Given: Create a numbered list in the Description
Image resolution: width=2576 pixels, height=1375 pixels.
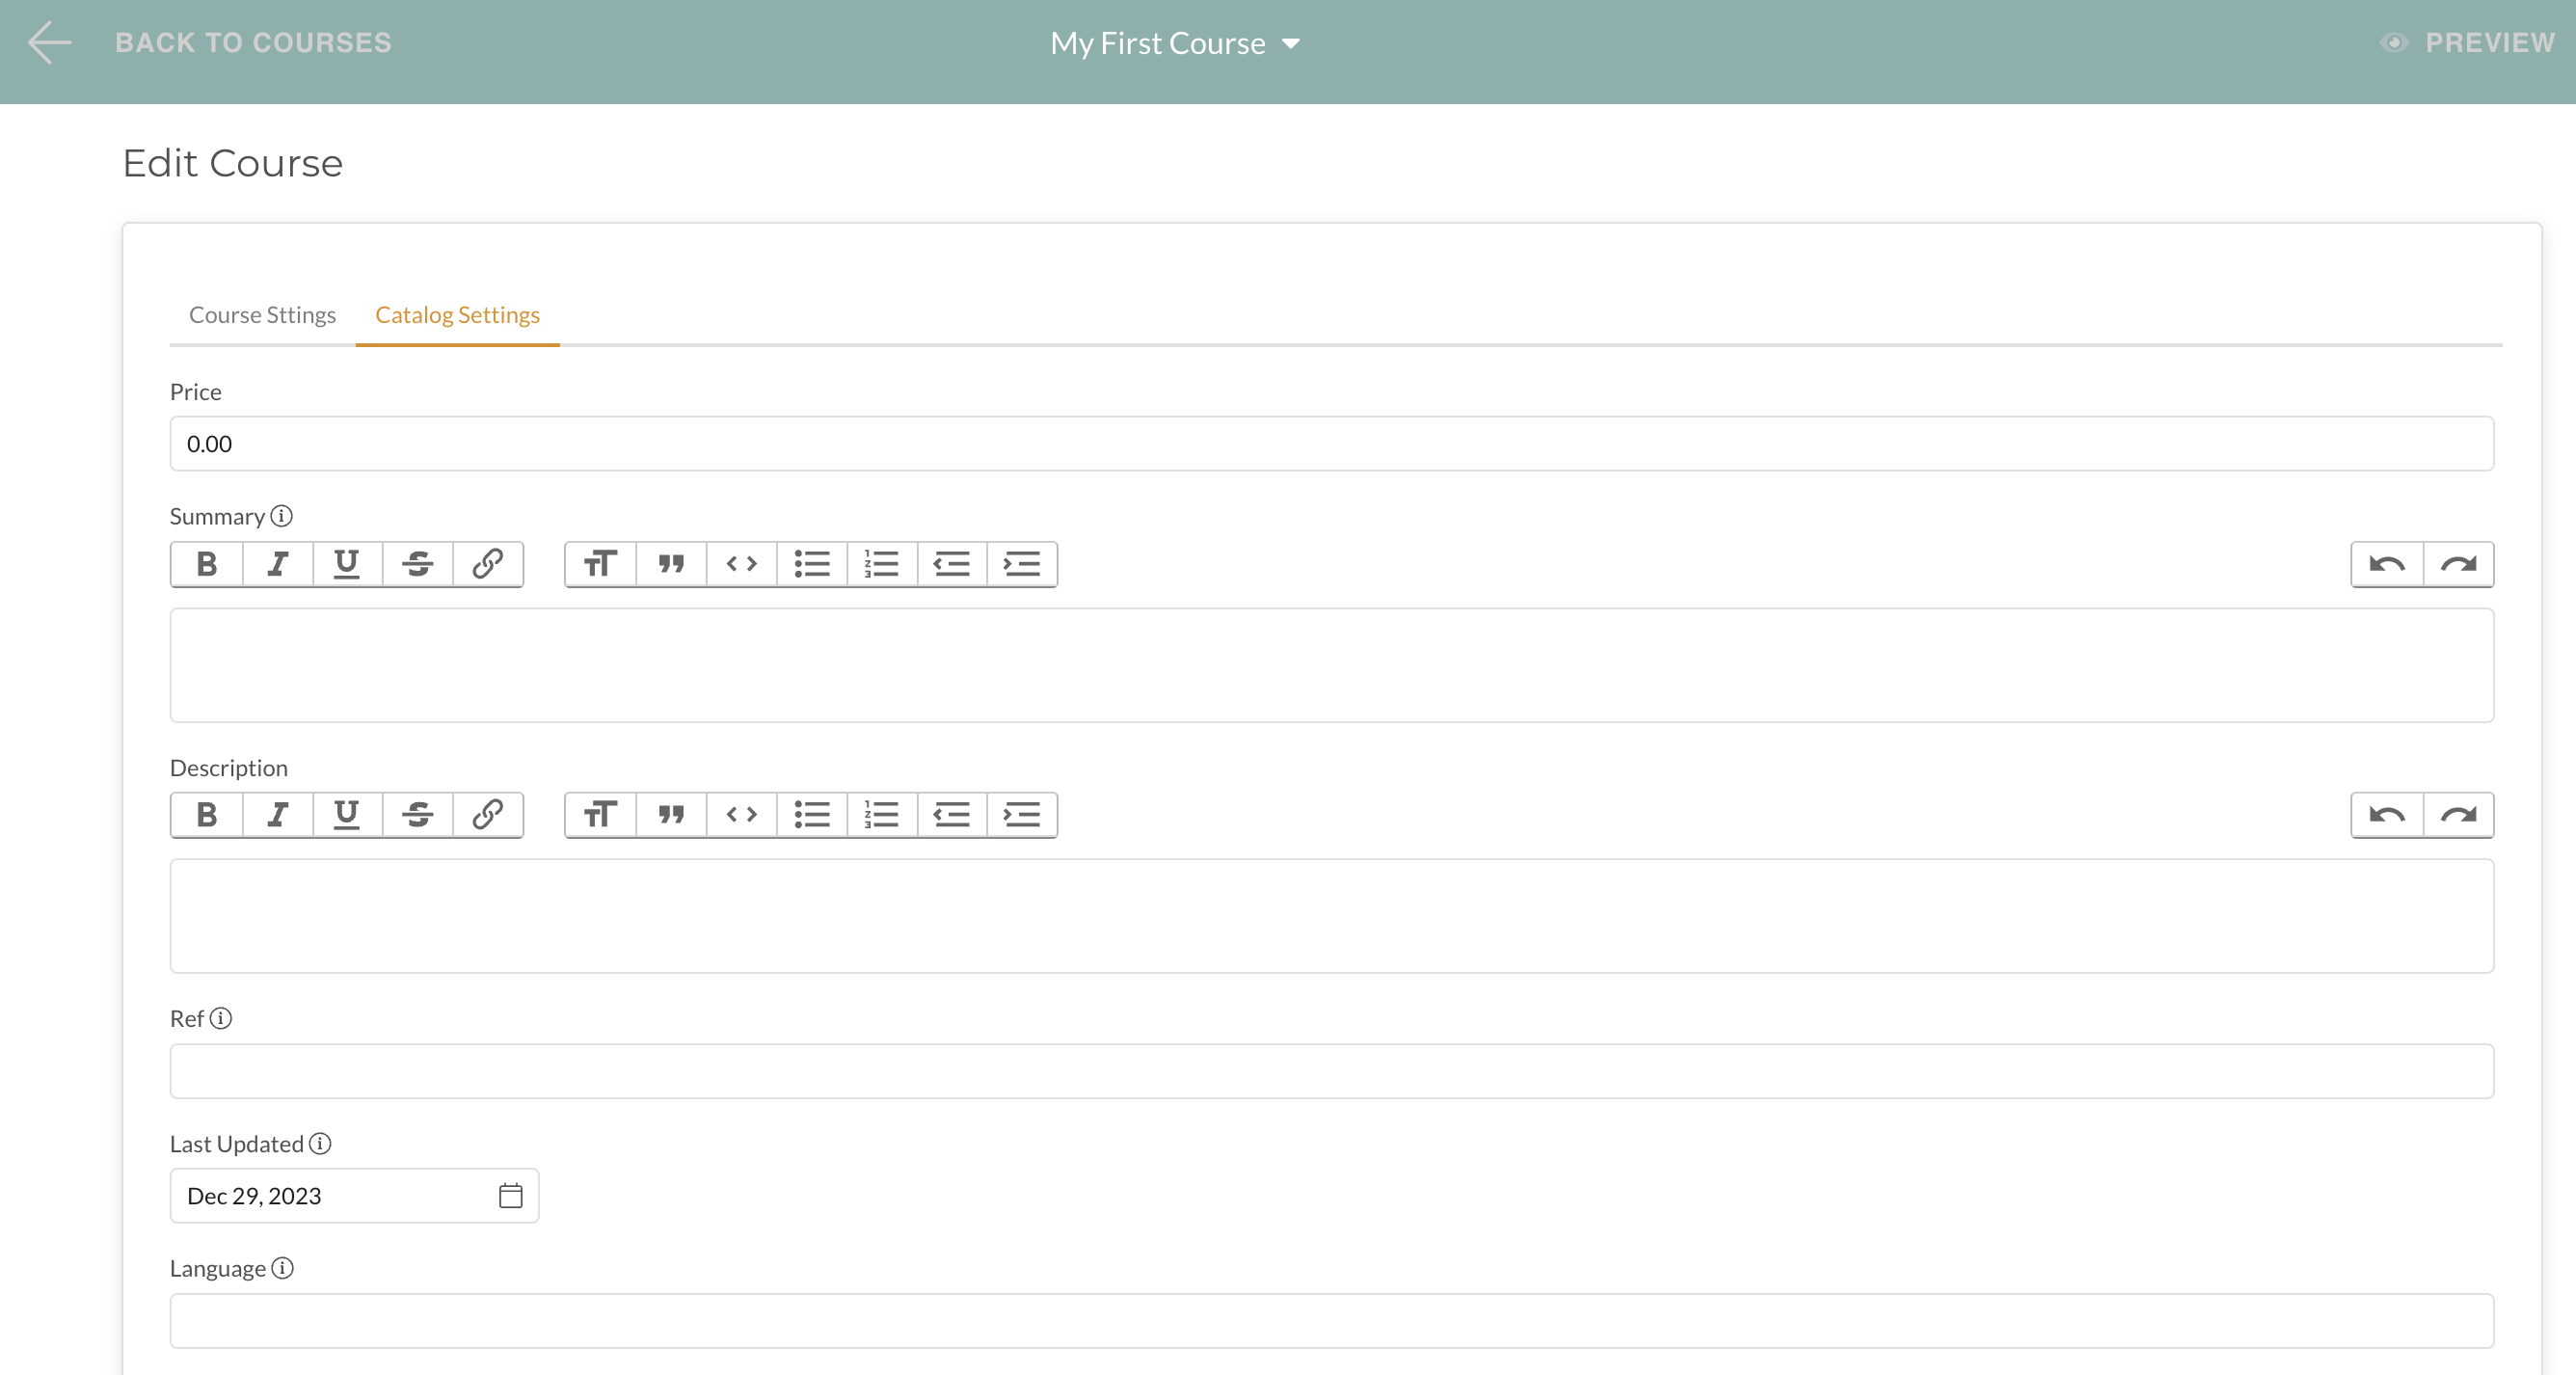Looking at the screenshot, I should [881, 815].
